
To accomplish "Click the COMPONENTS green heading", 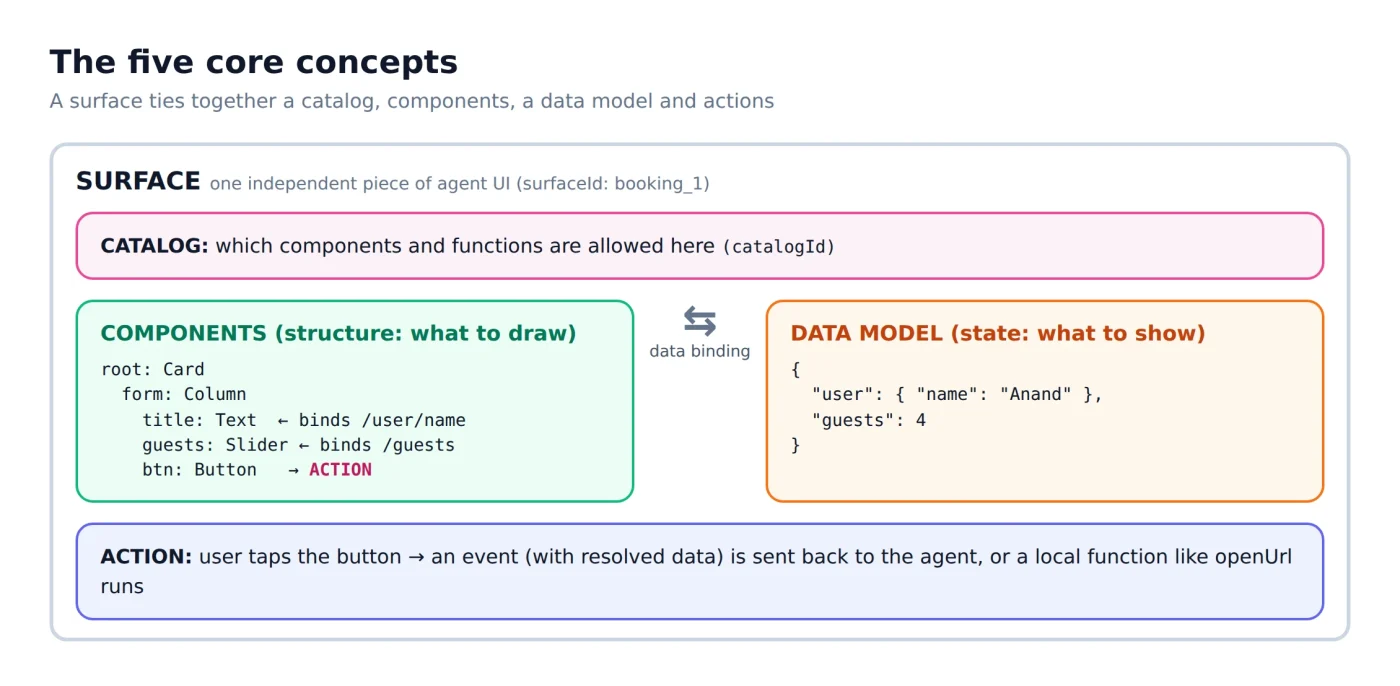I will [339, 333].
